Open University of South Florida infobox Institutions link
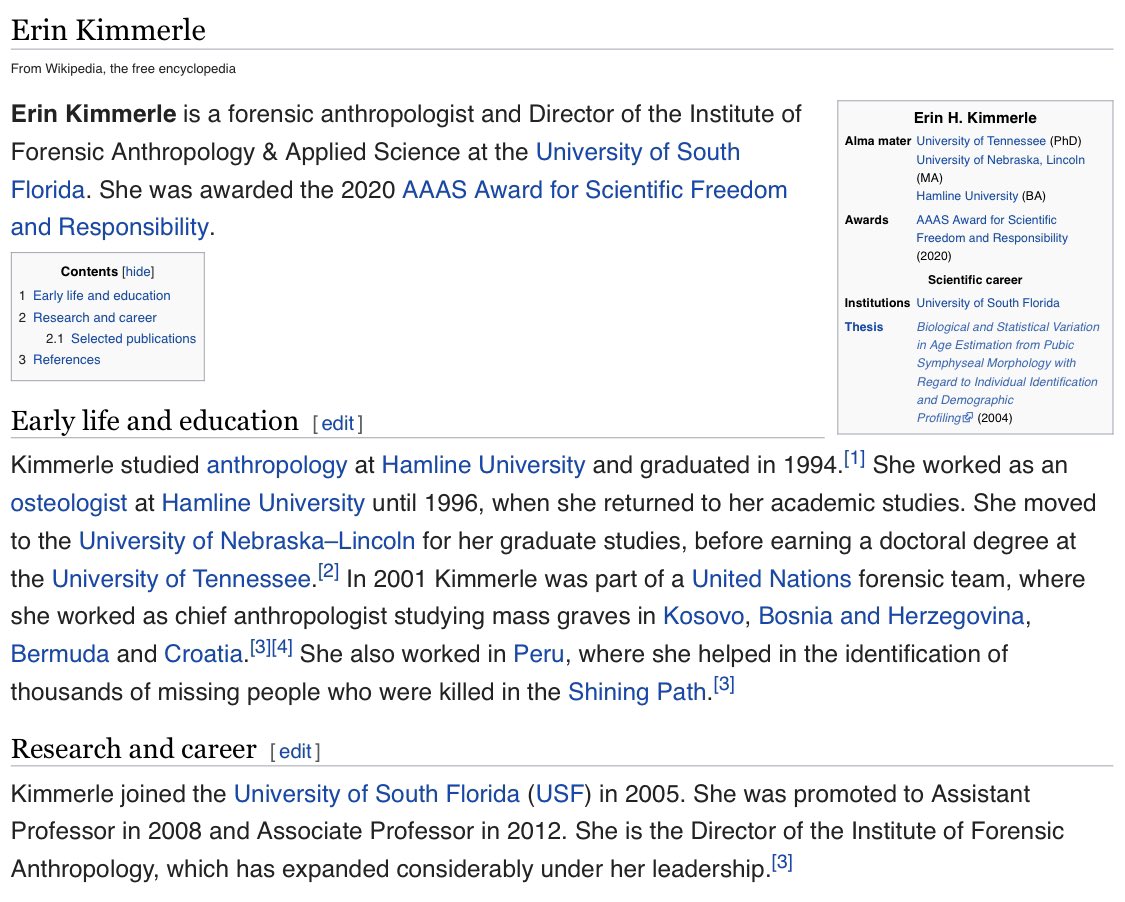 point(988,303)
